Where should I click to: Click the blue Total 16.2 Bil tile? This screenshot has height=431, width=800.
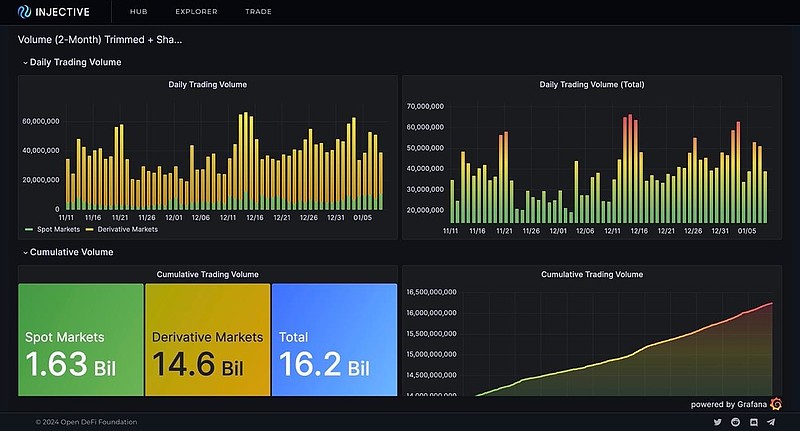pos(334,340)
